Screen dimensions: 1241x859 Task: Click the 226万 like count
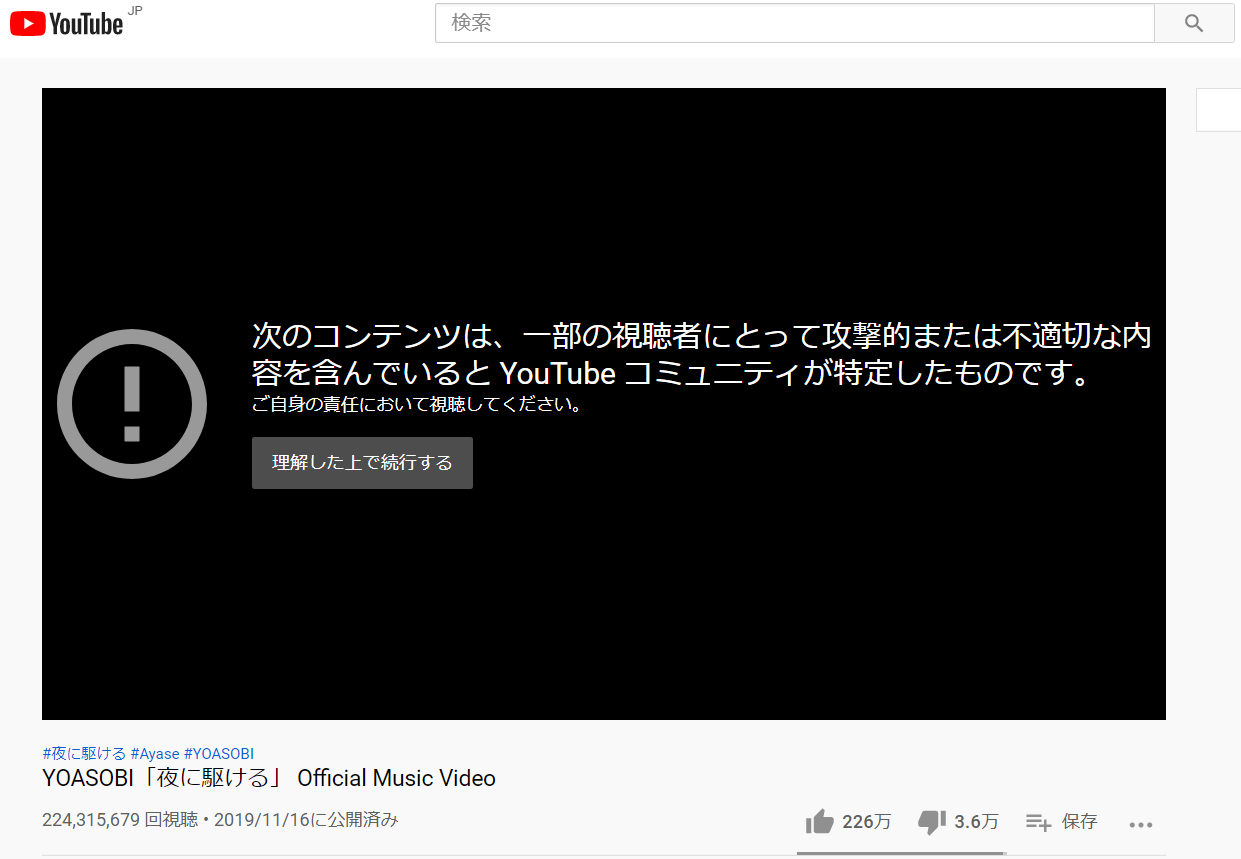866,822
